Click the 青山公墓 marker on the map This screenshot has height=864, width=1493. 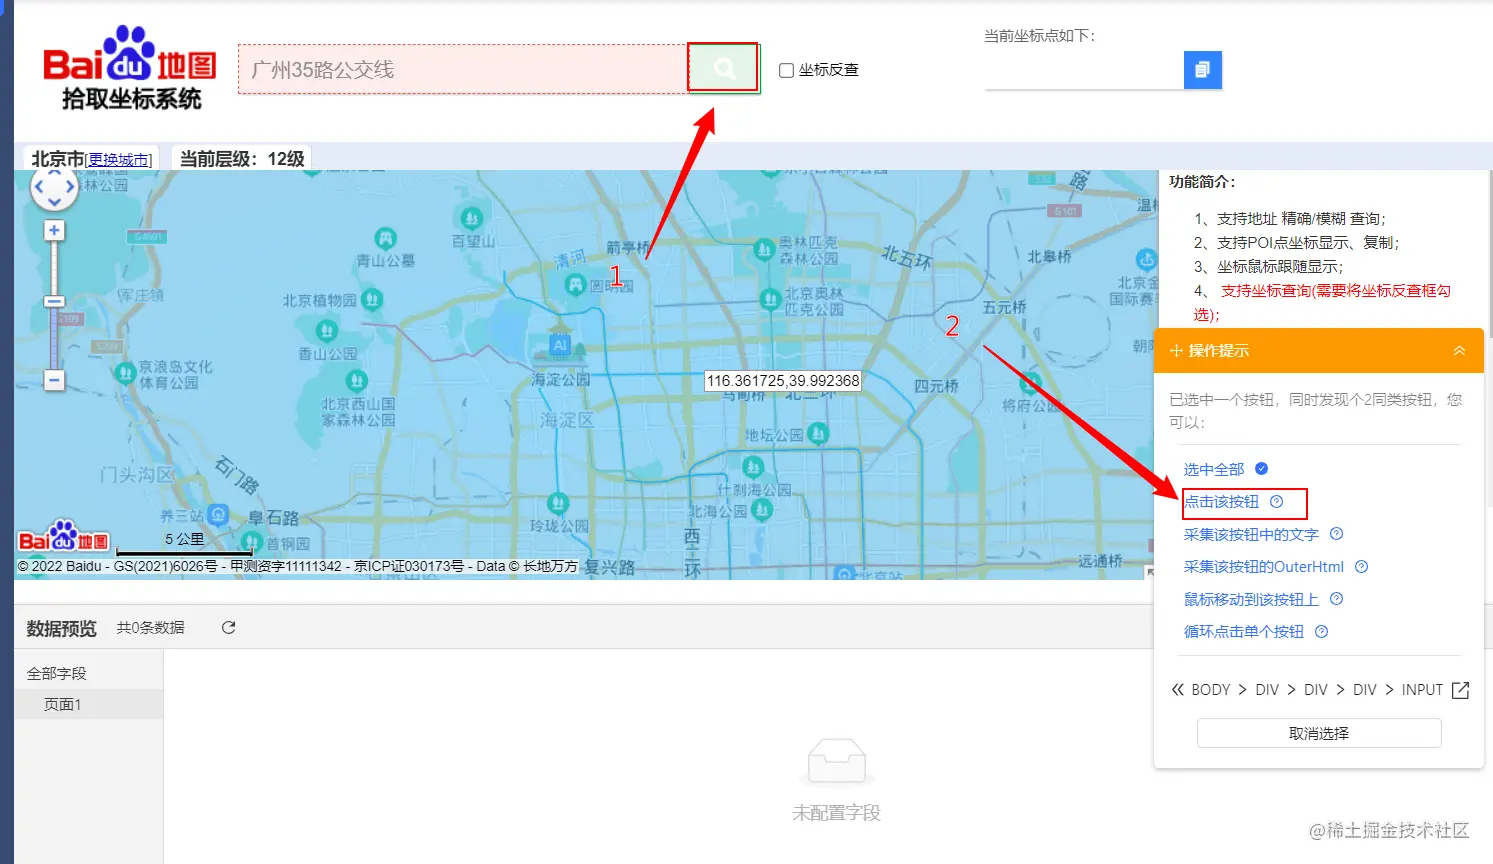point(385,238)
